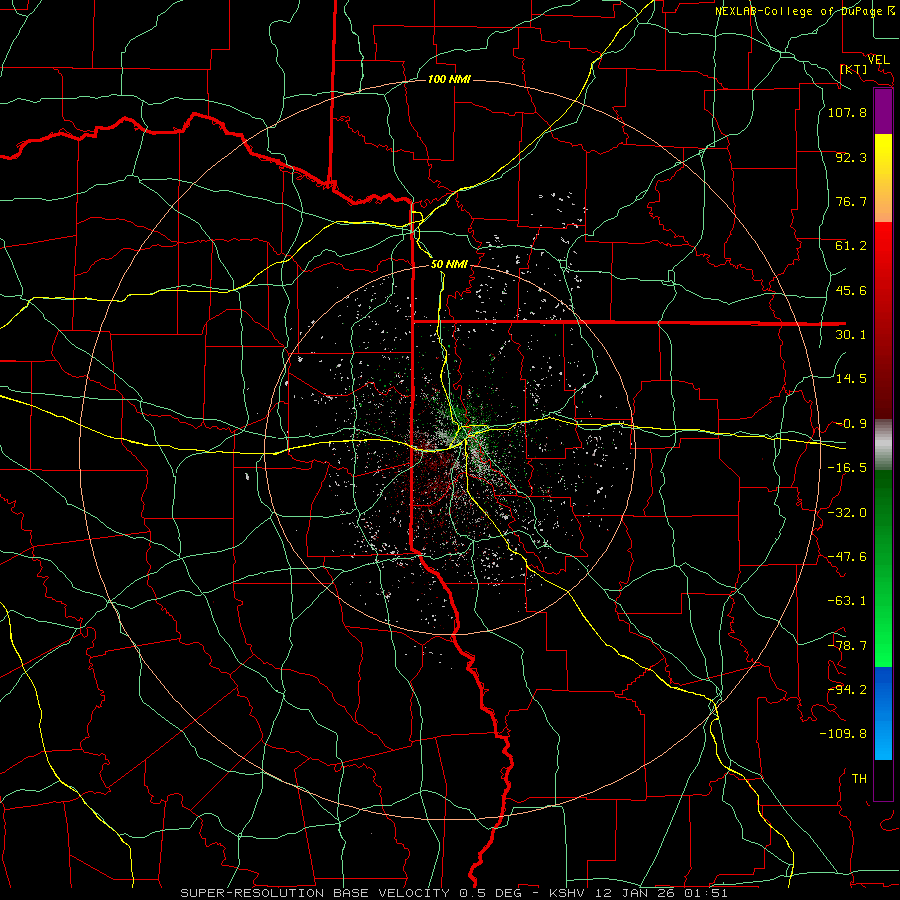Click the -16.5 legend value

tap(847, 468)
